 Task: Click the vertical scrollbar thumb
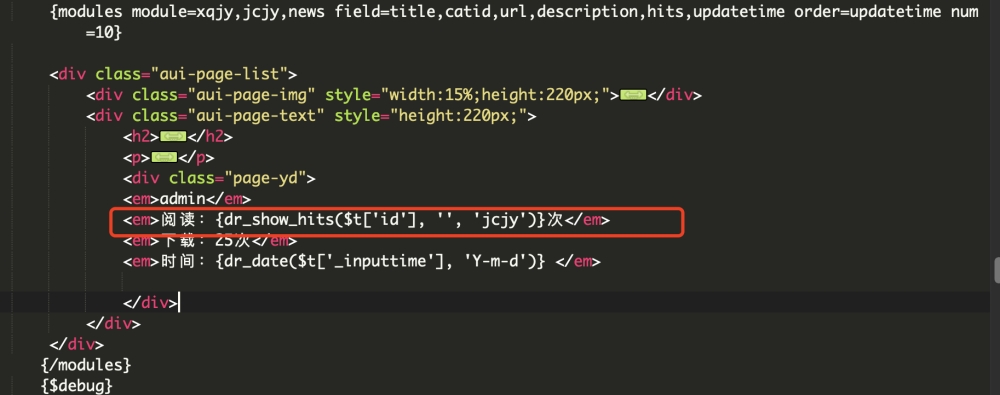996,269
